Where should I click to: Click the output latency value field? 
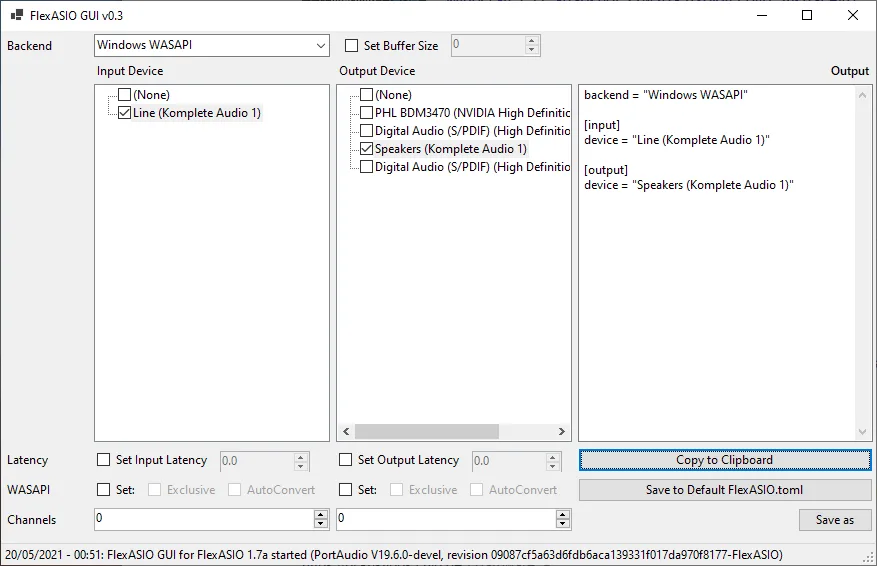pos(508,461)
